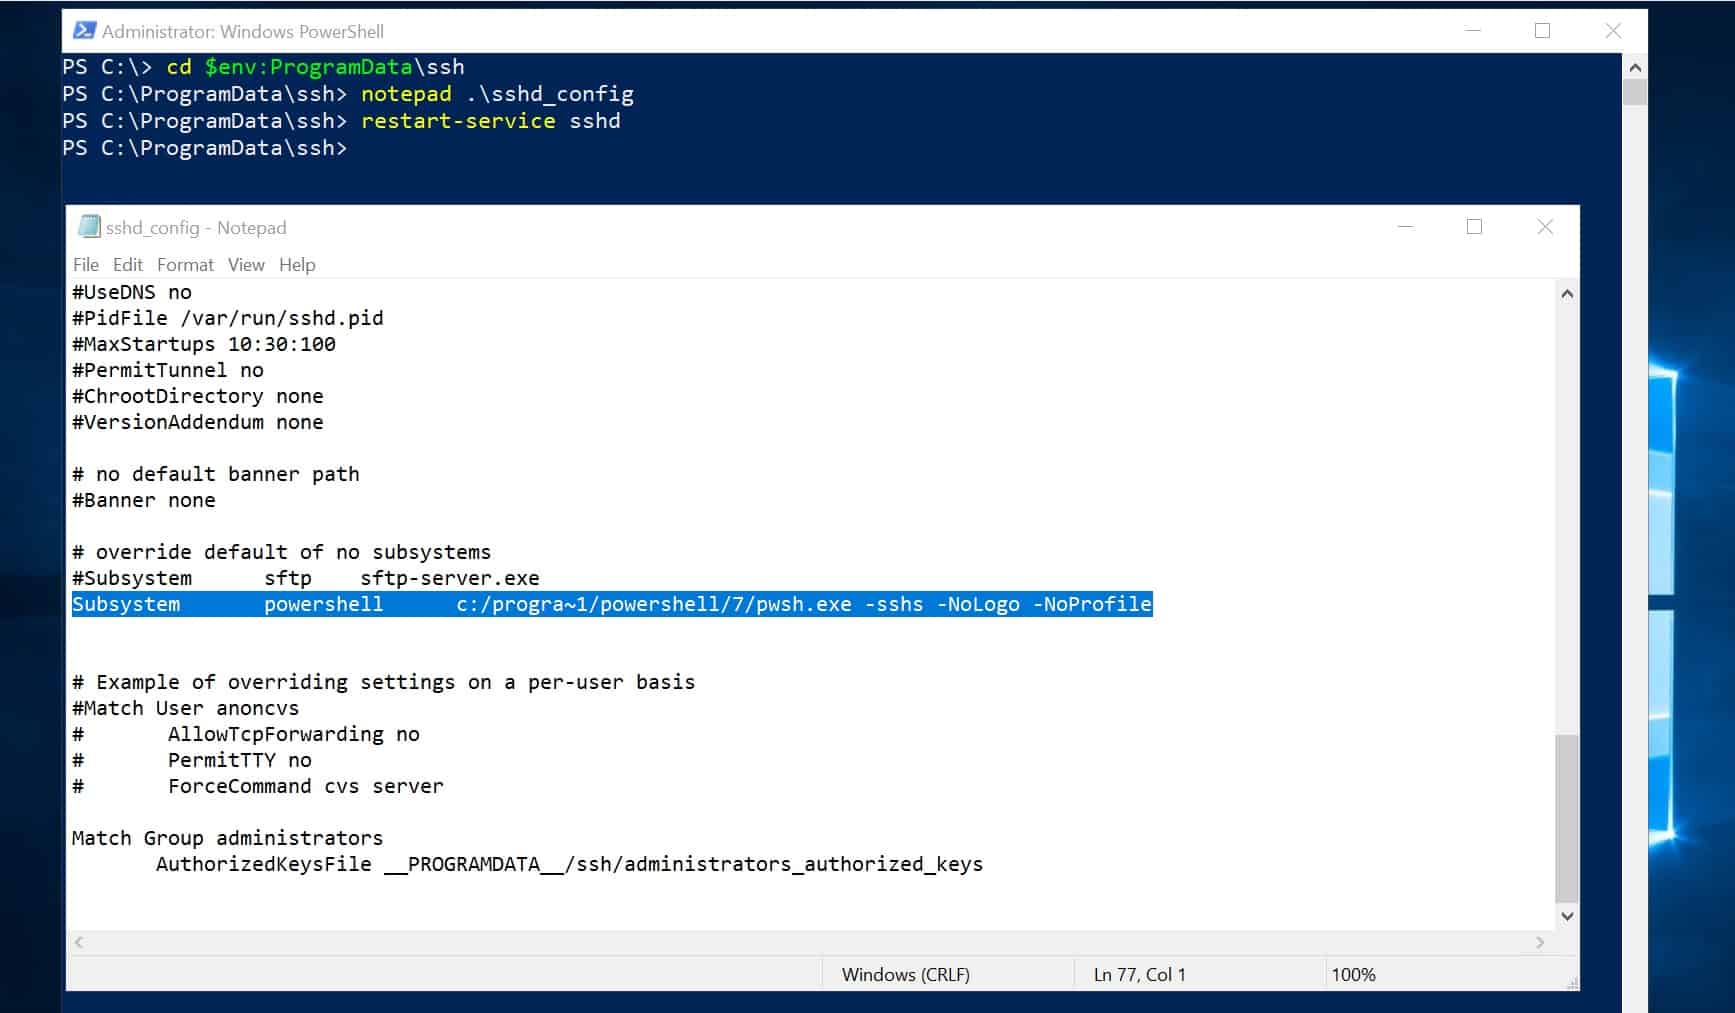Screen dimensions: 1735x1013
Task: Click the down arrow on Notepad's vertical scrollbar
Action: coord(1569,915)
